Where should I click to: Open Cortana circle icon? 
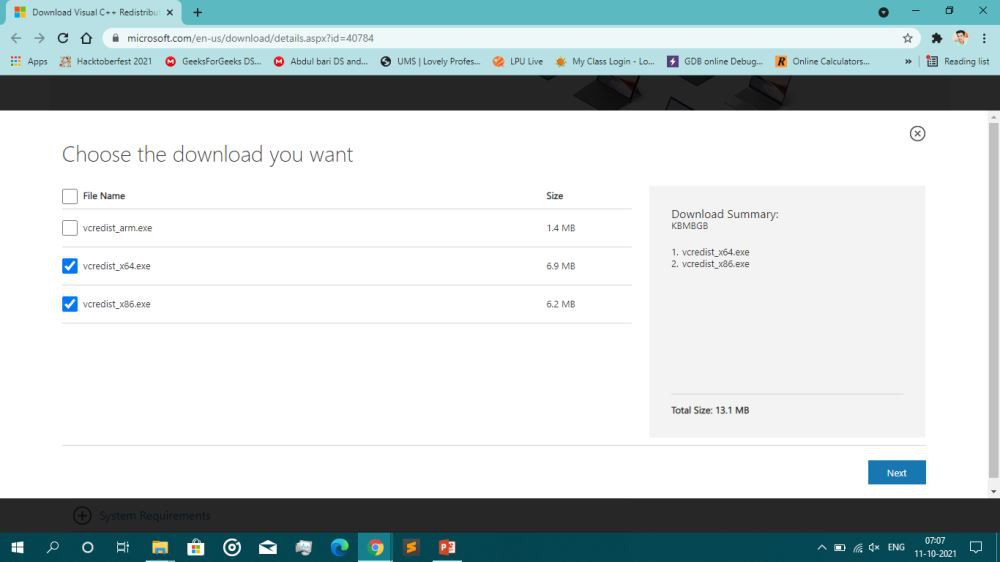click(x=88, y=547)
